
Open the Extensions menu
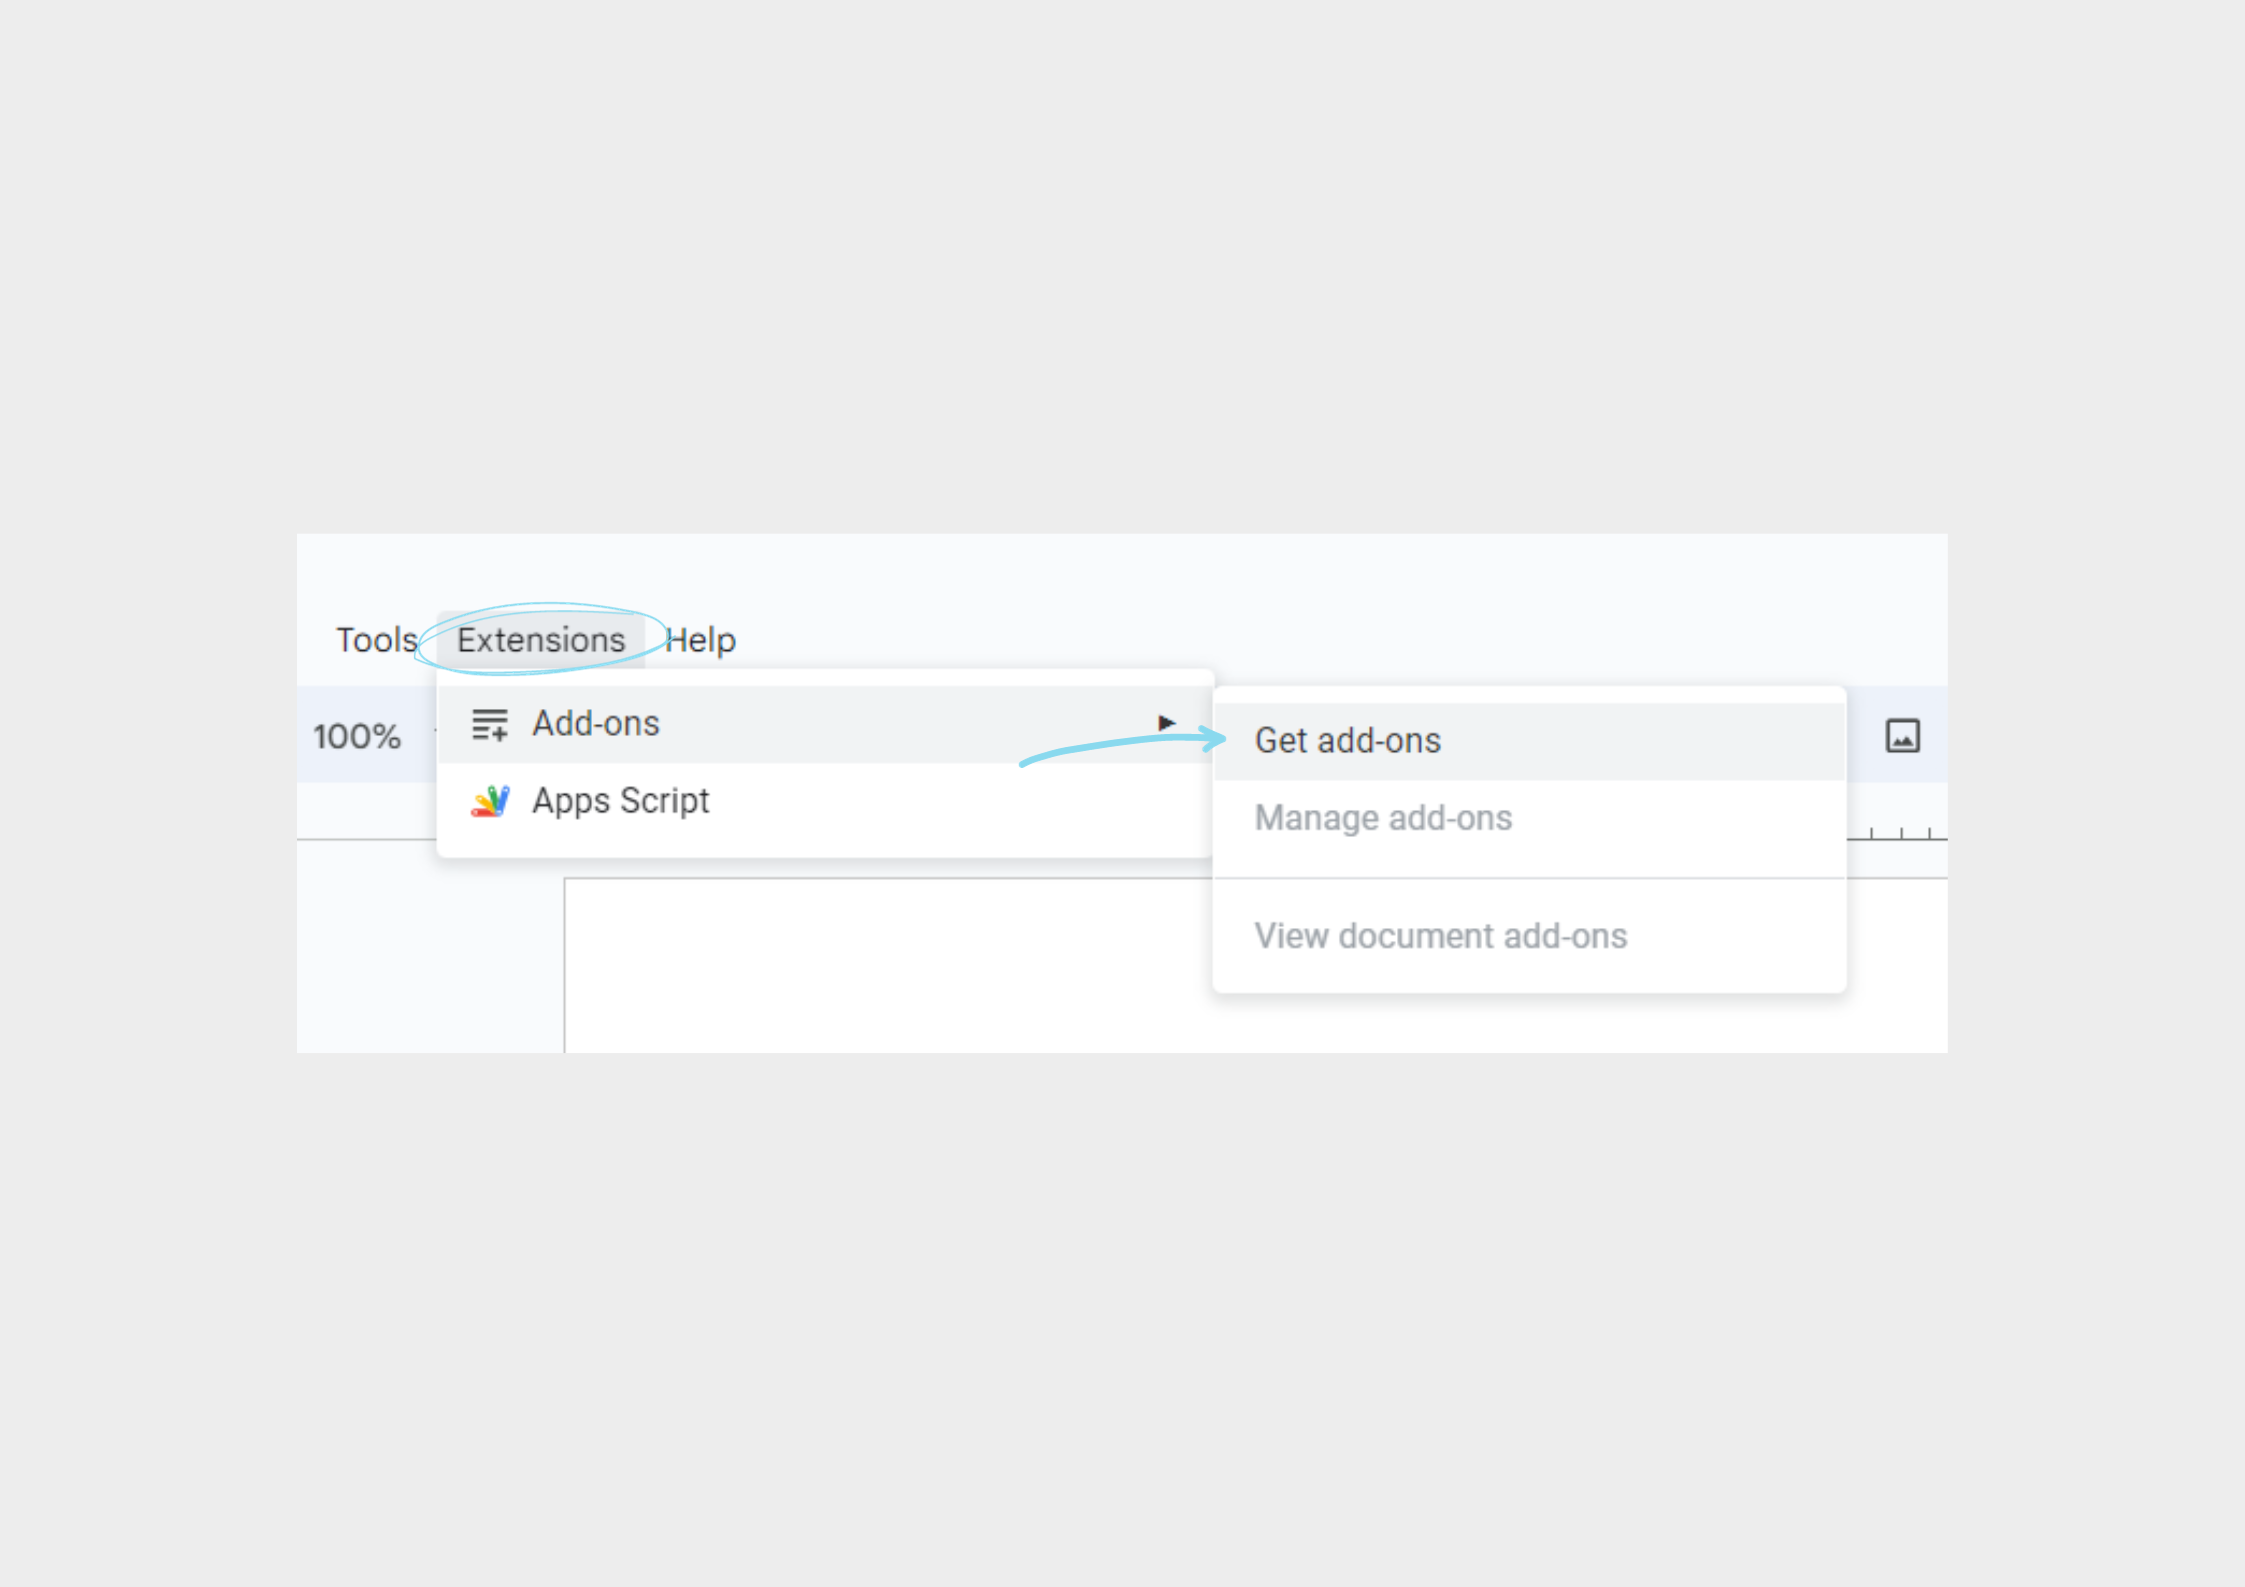541,640
